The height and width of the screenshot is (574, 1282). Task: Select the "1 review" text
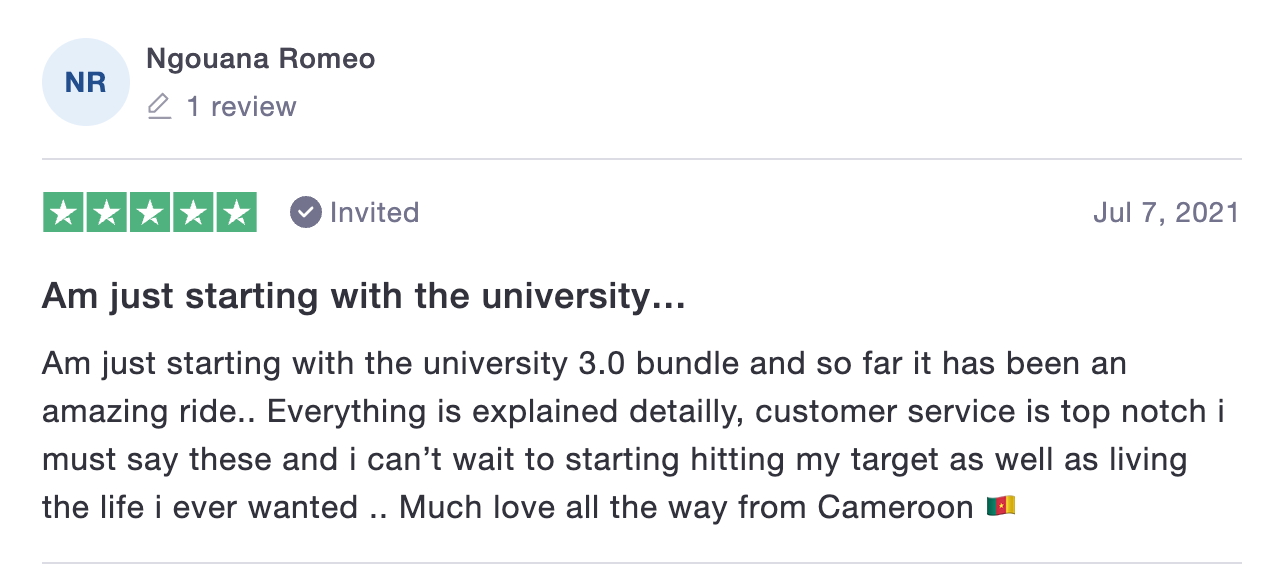coord(242,107)
